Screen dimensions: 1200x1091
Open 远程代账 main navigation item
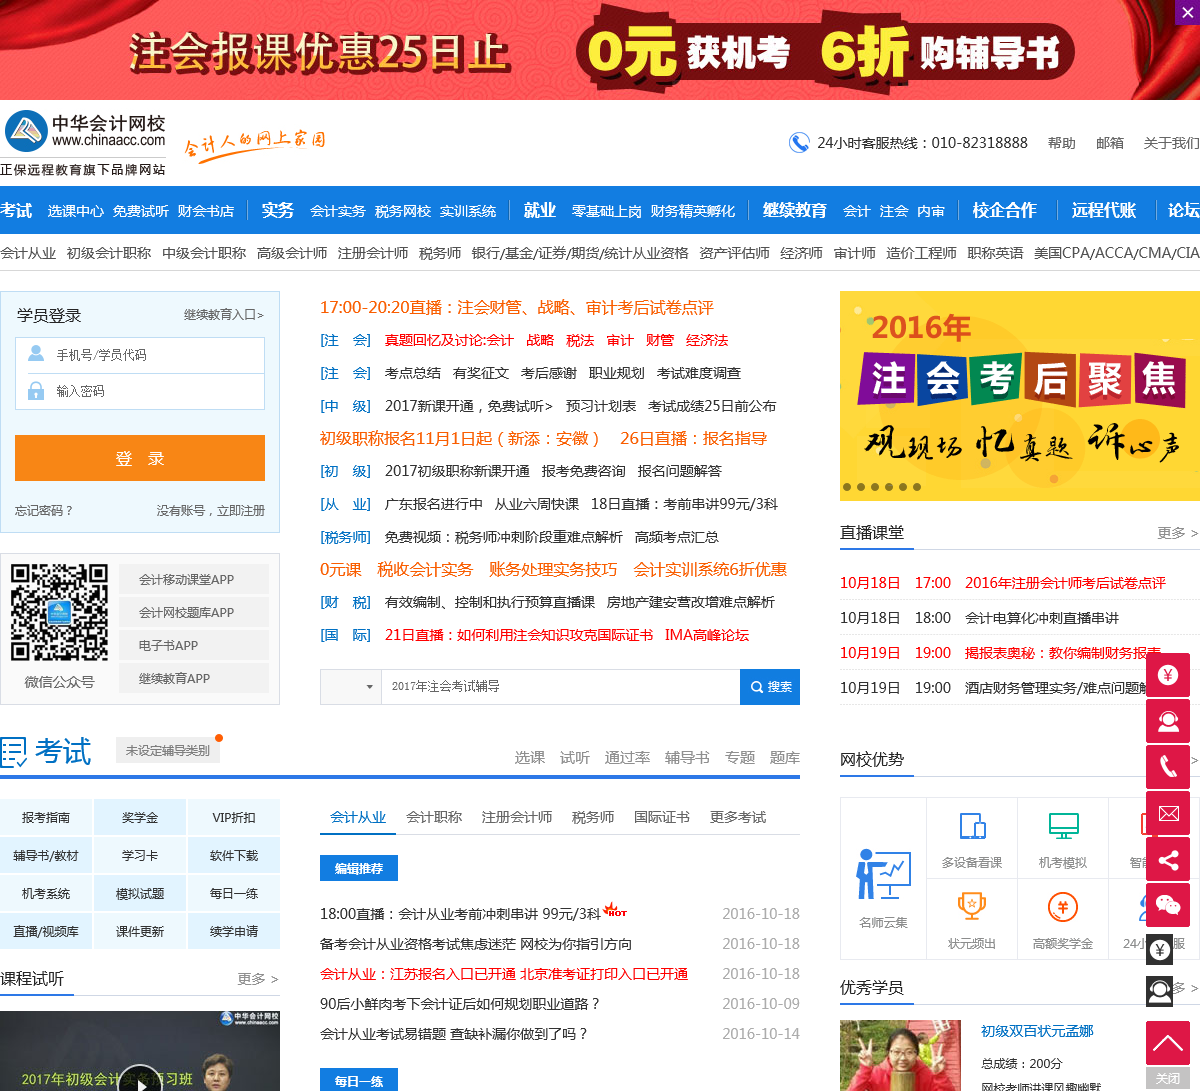(x=1104, y=210)
